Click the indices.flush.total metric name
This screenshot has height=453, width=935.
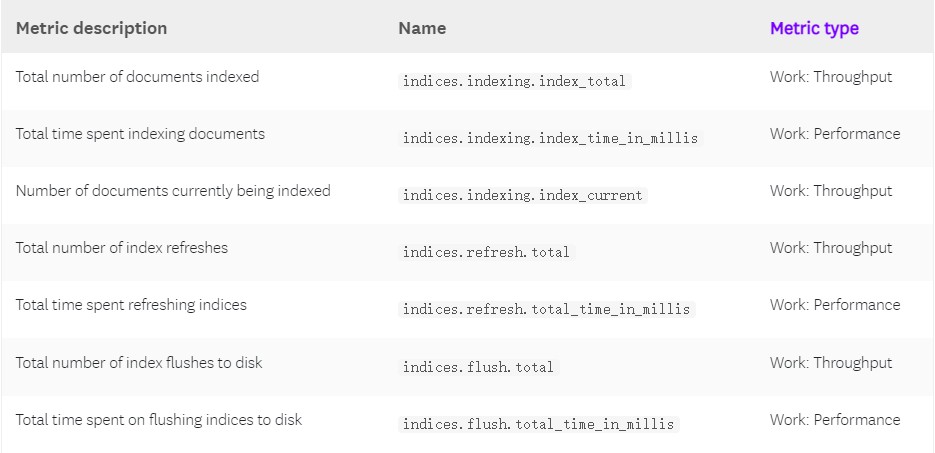point(478,367)
